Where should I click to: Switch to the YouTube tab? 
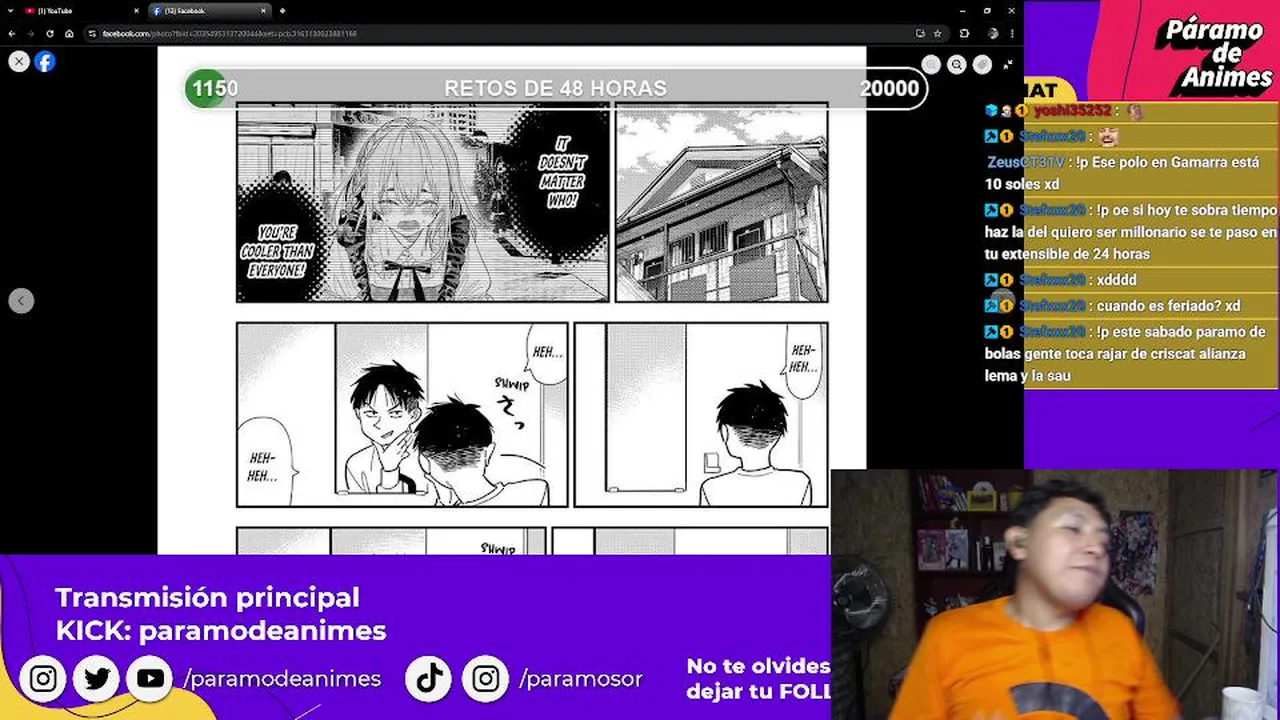coord(80,11)
